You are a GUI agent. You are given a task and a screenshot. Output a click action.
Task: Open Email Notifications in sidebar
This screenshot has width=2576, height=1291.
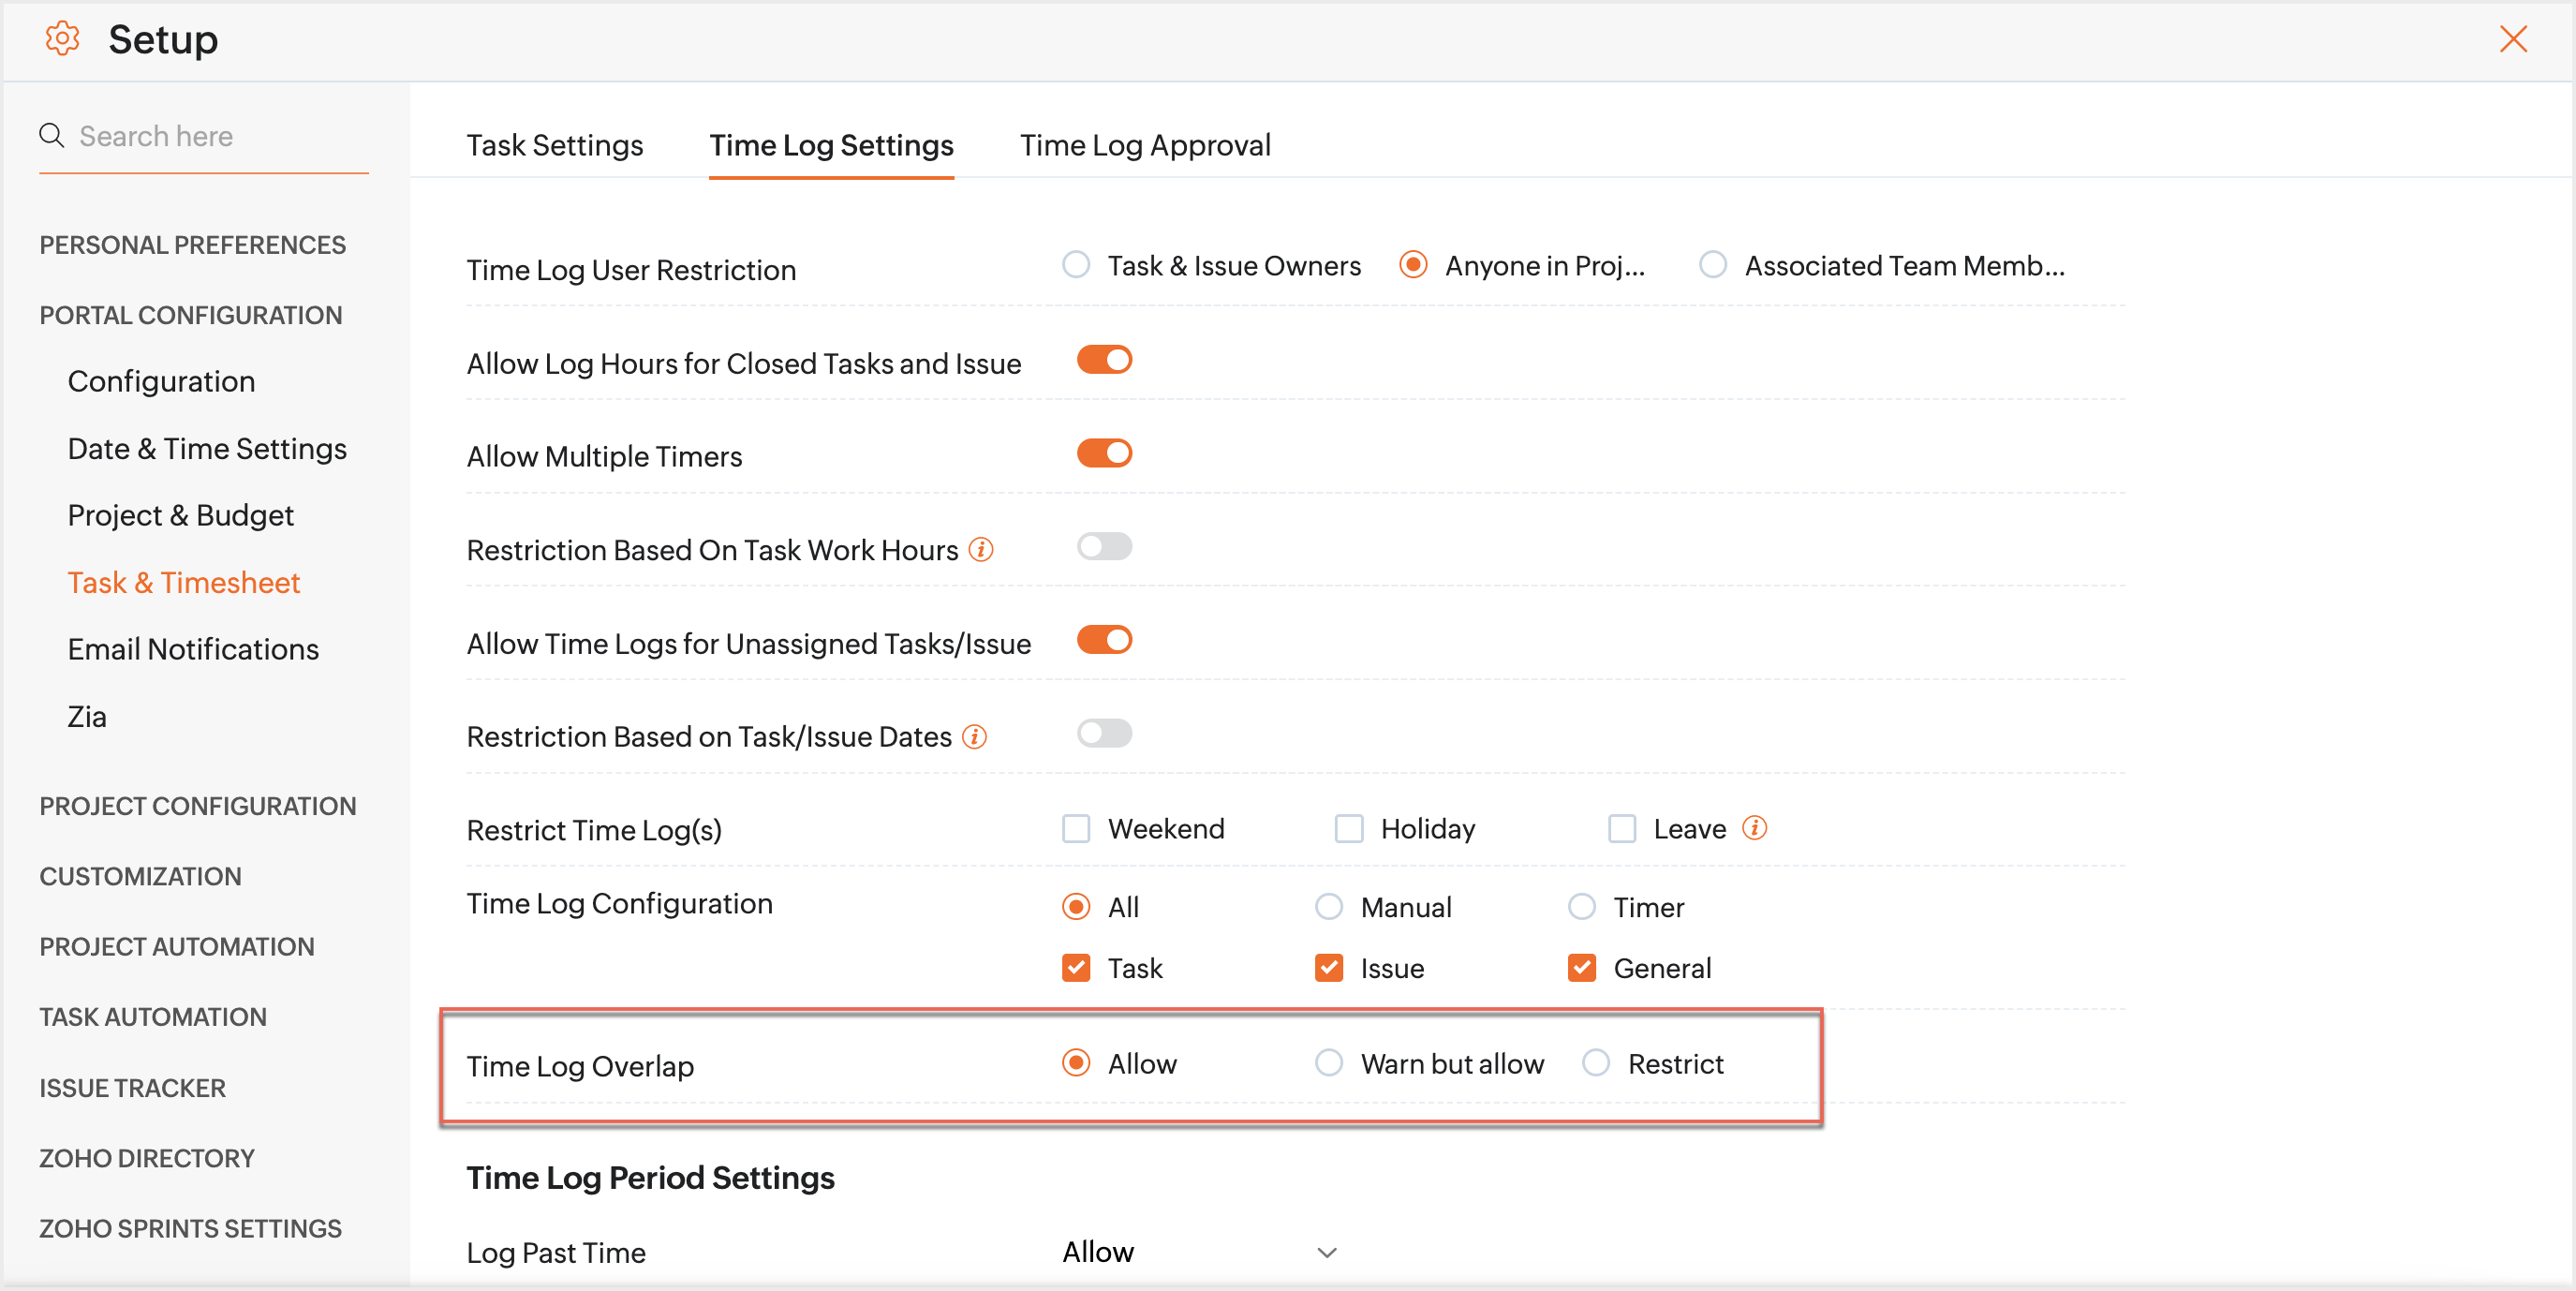tap(193, 649)
